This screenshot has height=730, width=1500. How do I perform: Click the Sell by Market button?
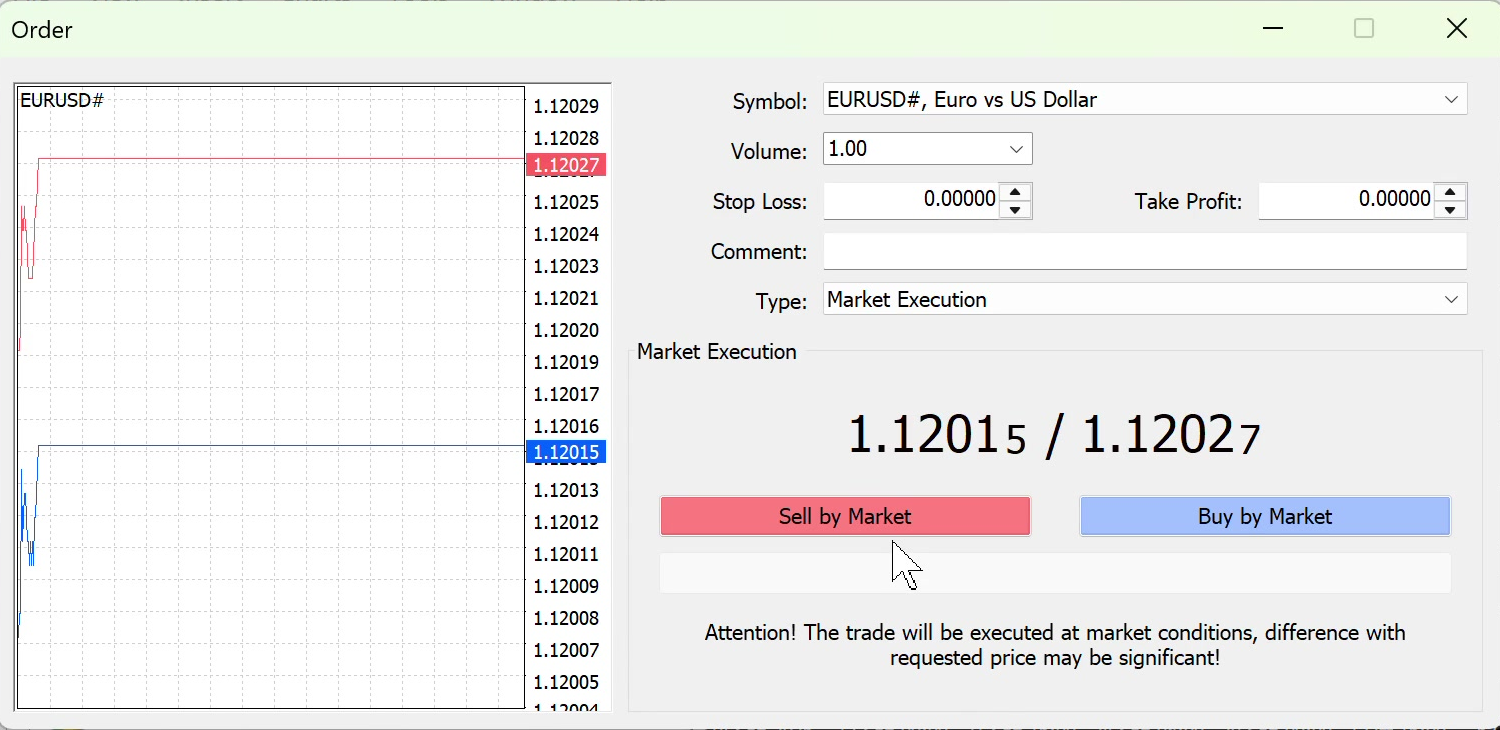tap(845, 516)
